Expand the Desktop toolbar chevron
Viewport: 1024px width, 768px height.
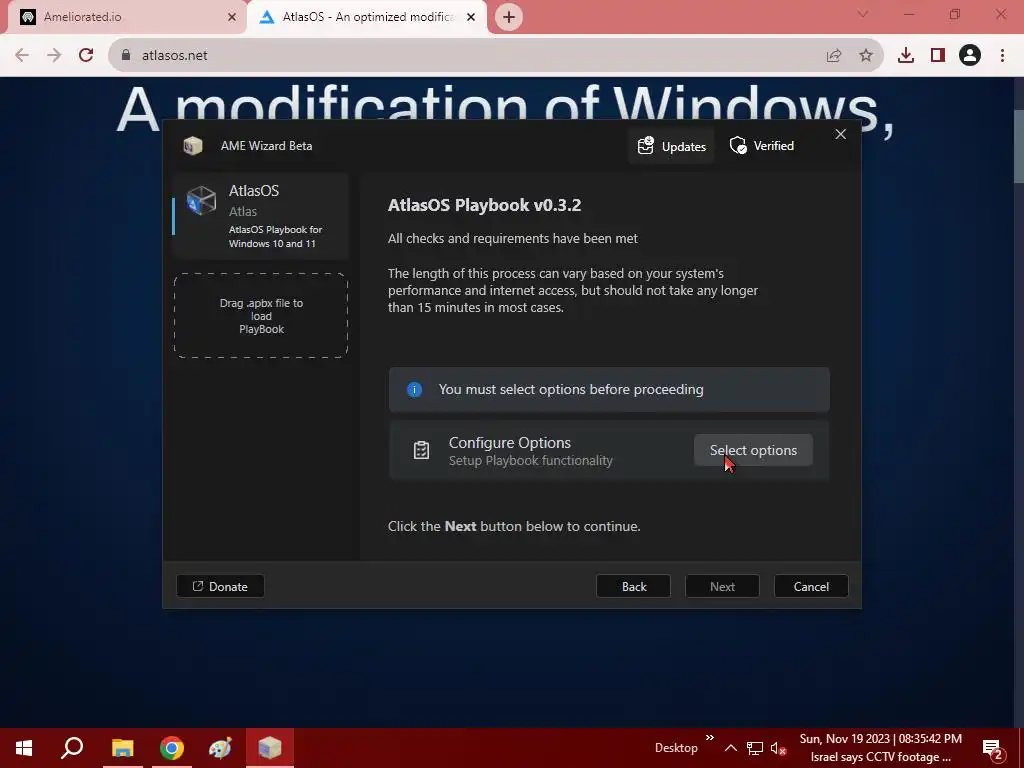tap(710, 738)
